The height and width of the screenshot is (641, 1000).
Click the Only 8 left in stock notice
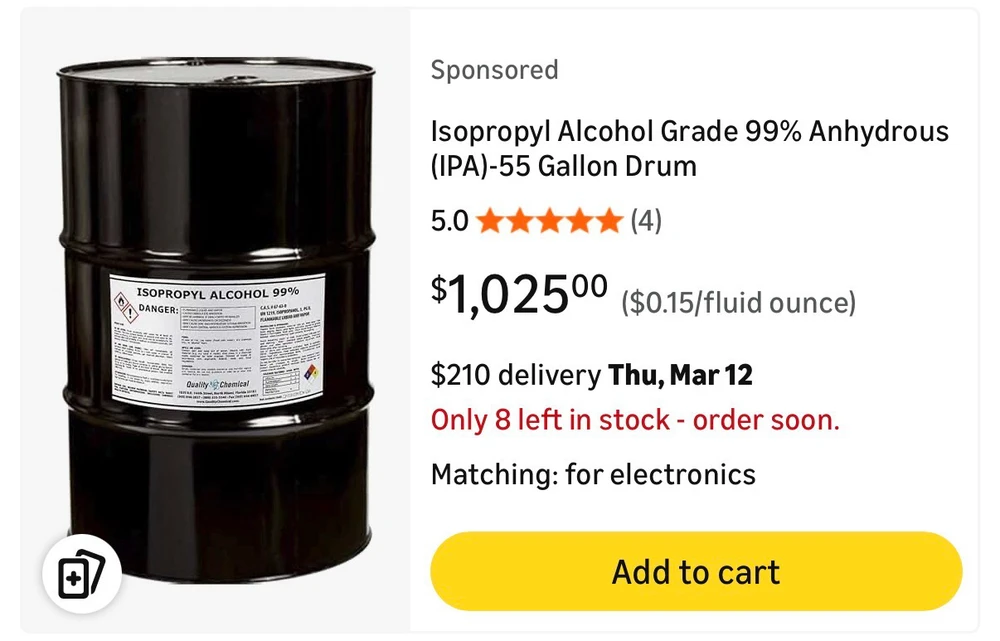pyautogui.click(x=635, y=420)
